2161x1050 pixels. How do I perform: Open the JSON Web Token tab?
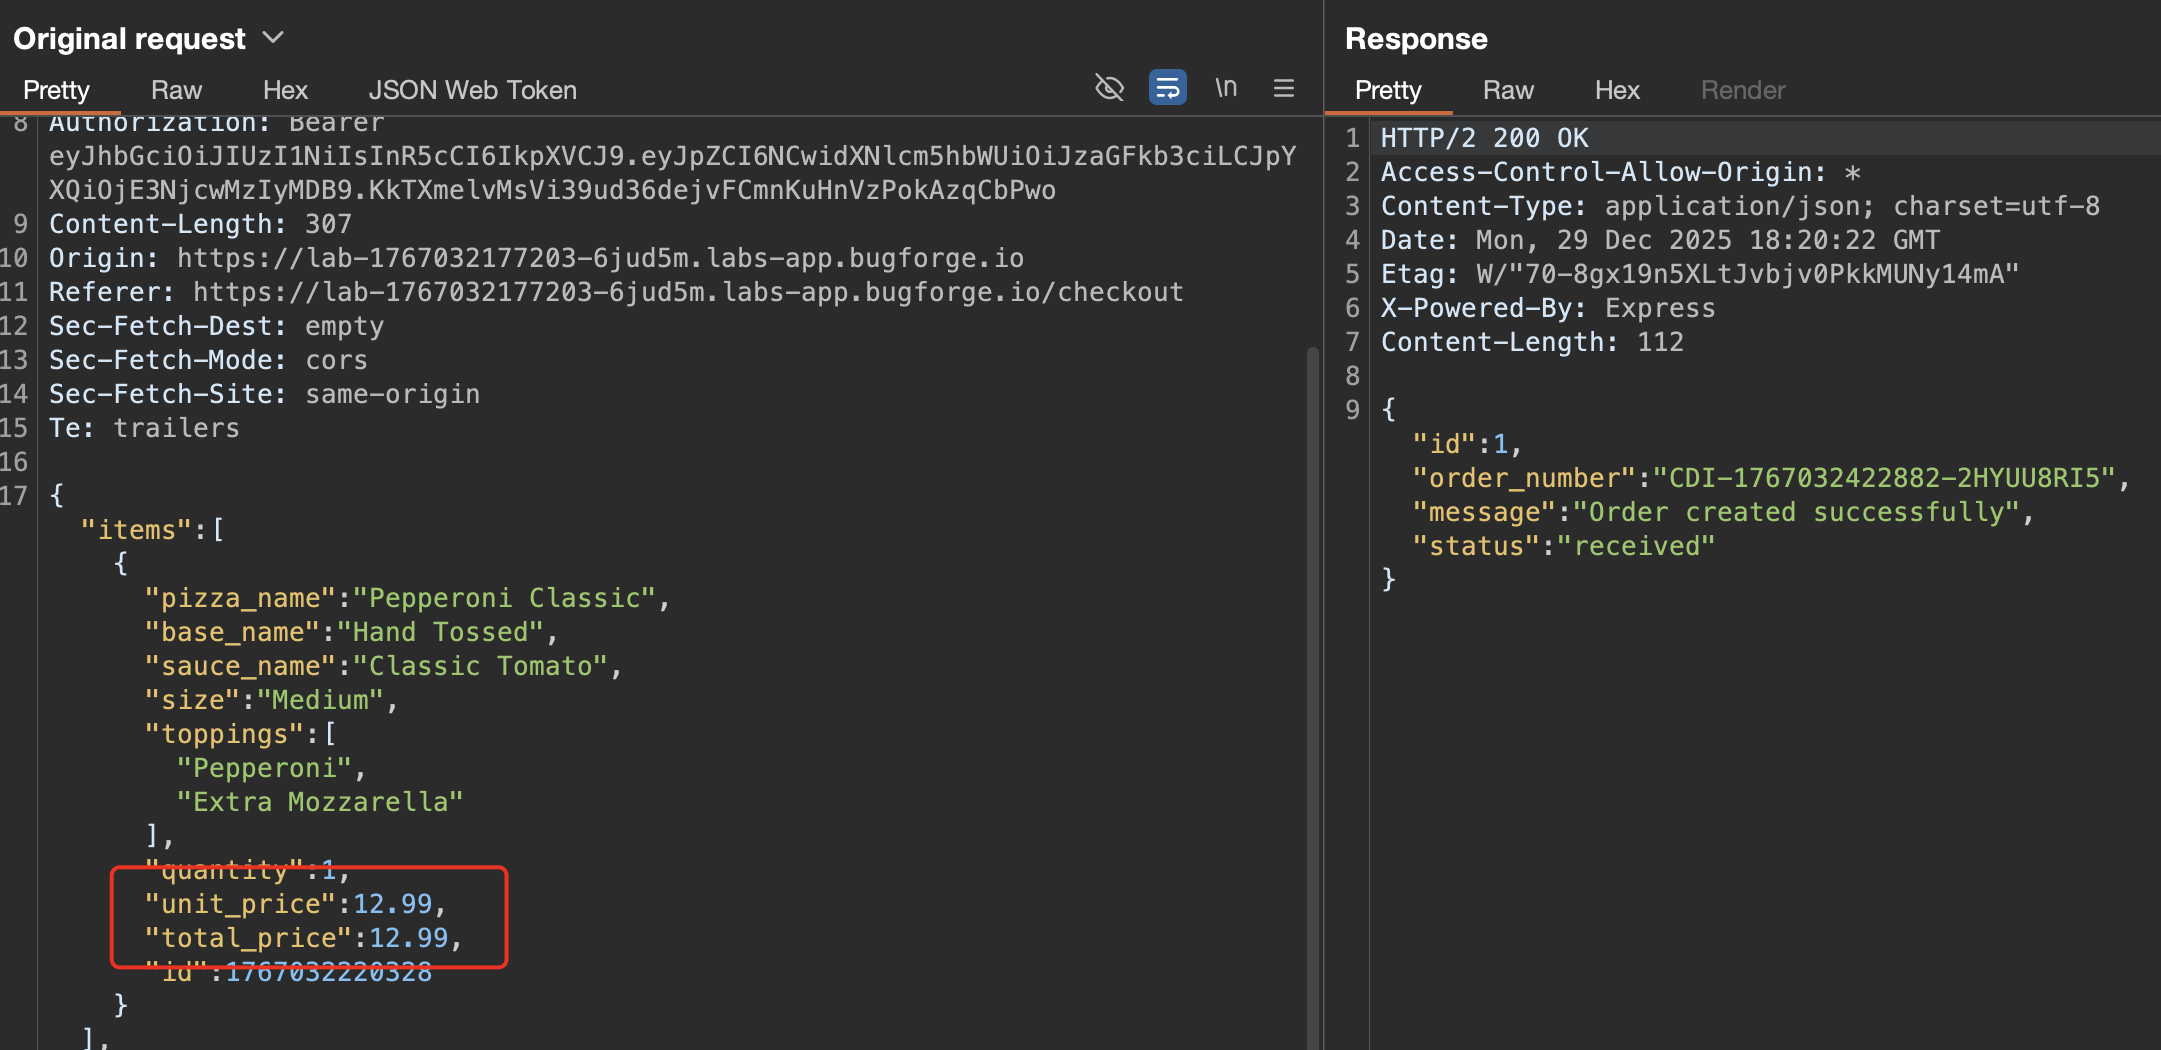coord(472,90)
